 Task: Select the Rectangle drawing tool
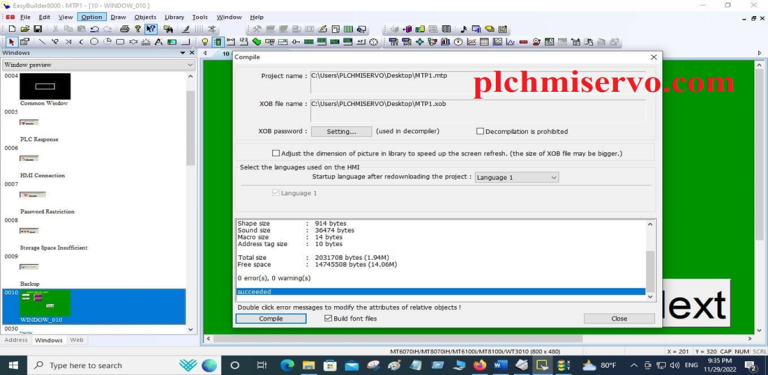(x=120, y=42)
